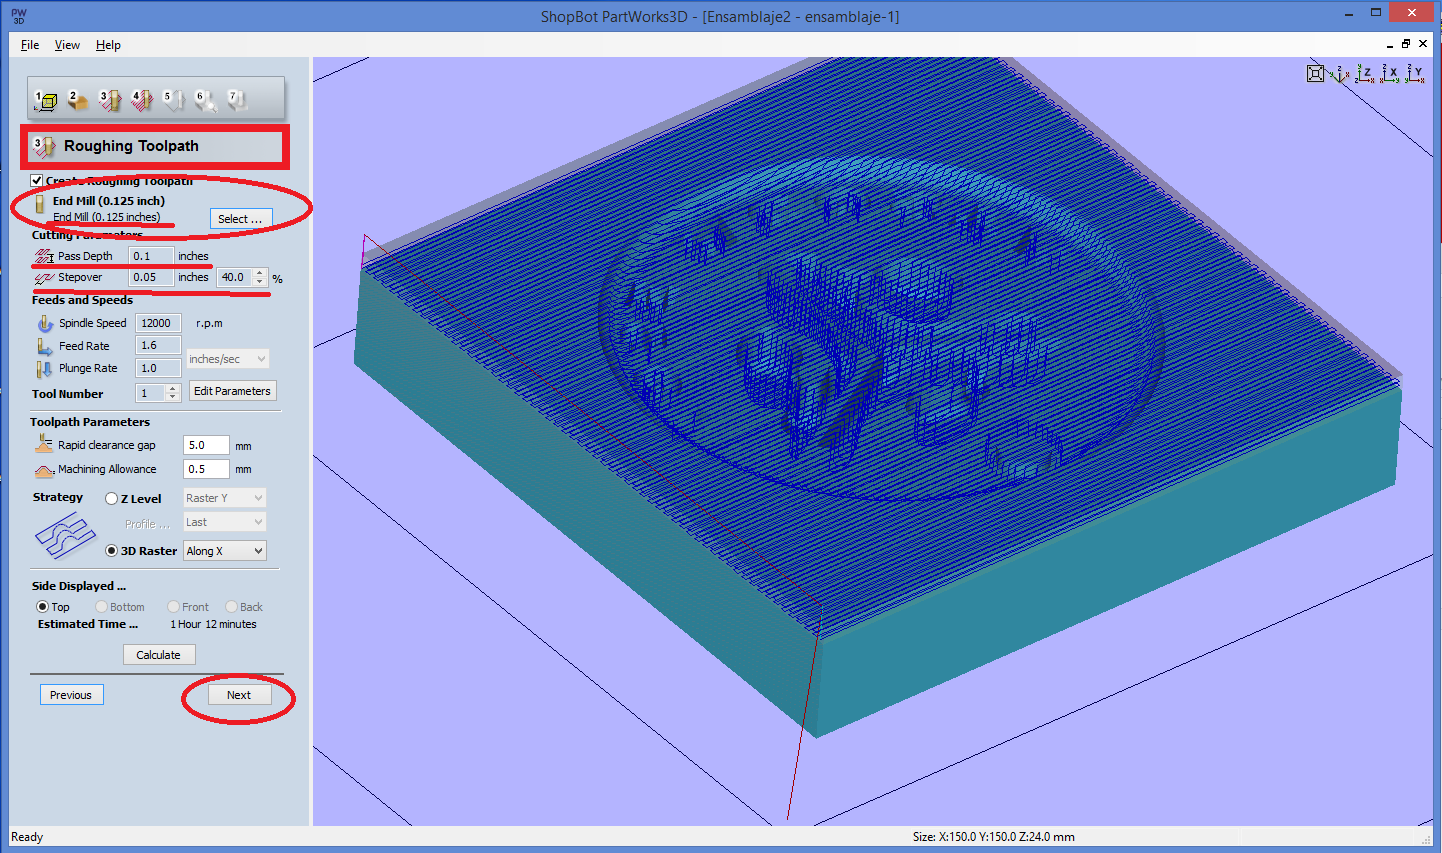Screen dimensions: 1442x853
Task: Open step 6 preview machining icon
Action: [x=205, y=100]
